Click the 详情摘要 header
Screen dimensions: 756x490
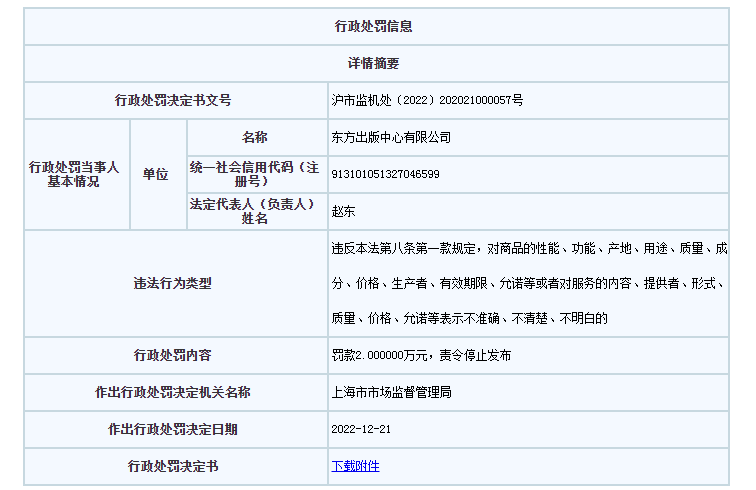tap(374, 63)
